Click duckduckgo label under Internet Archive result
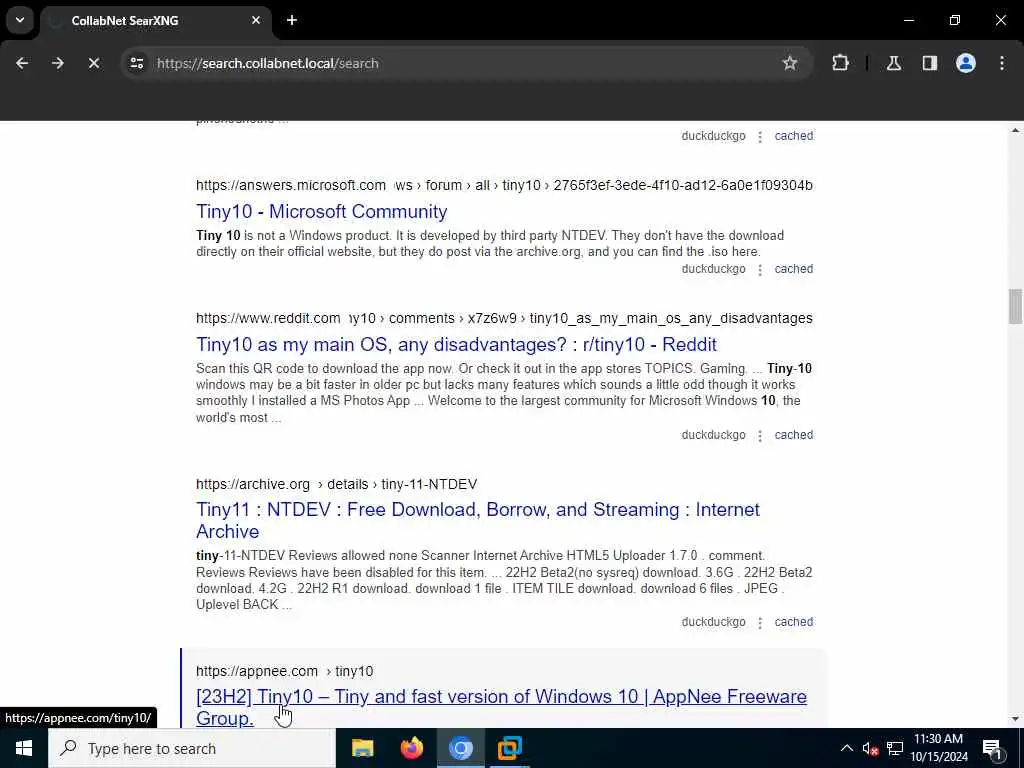The width and height of the screenshot is (1024, 768). click(713, 622)
